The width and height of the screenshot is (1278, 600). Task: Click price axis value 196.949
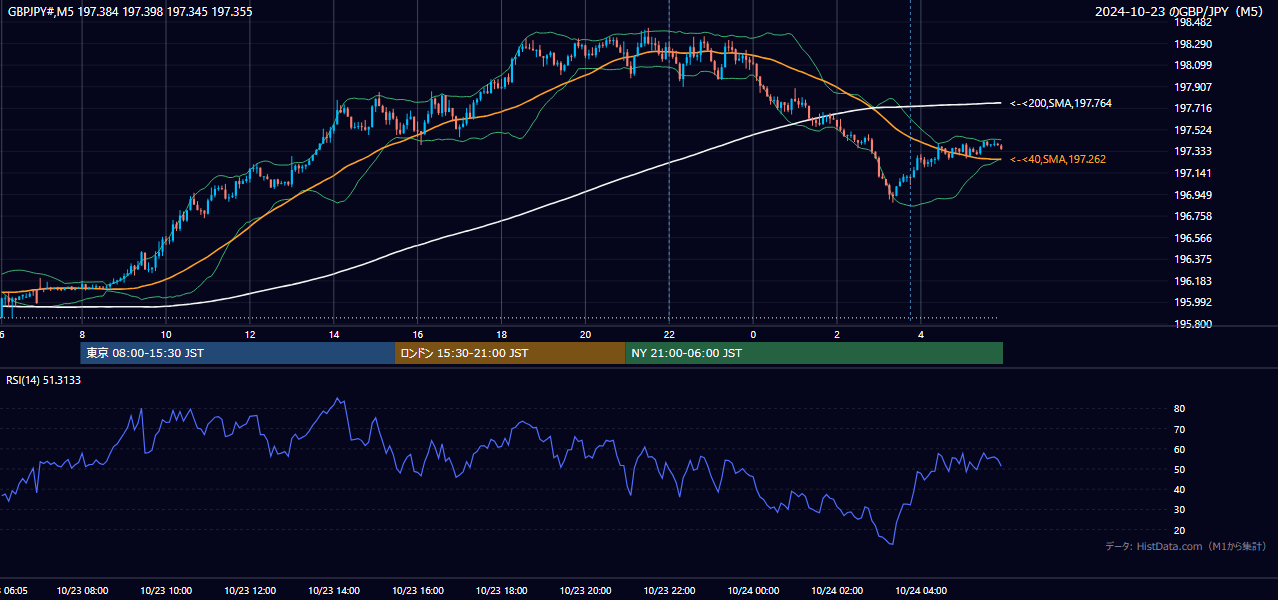pyautogui.click(x=1192, y=195)
